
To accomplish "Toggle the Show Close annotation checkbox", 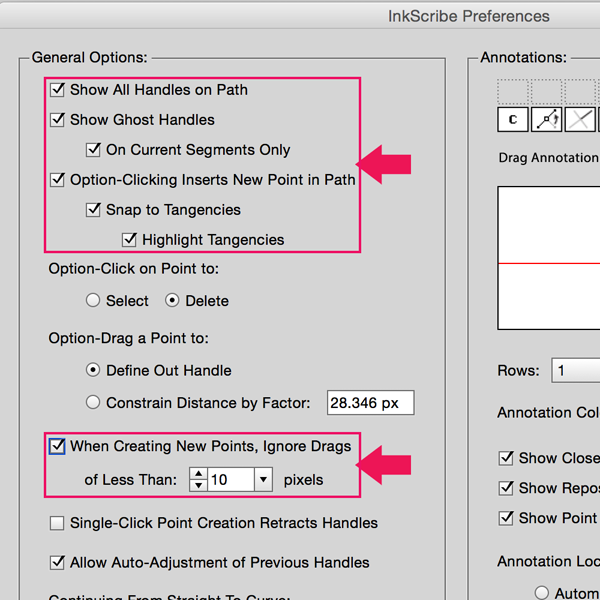I will click(506, 458).
